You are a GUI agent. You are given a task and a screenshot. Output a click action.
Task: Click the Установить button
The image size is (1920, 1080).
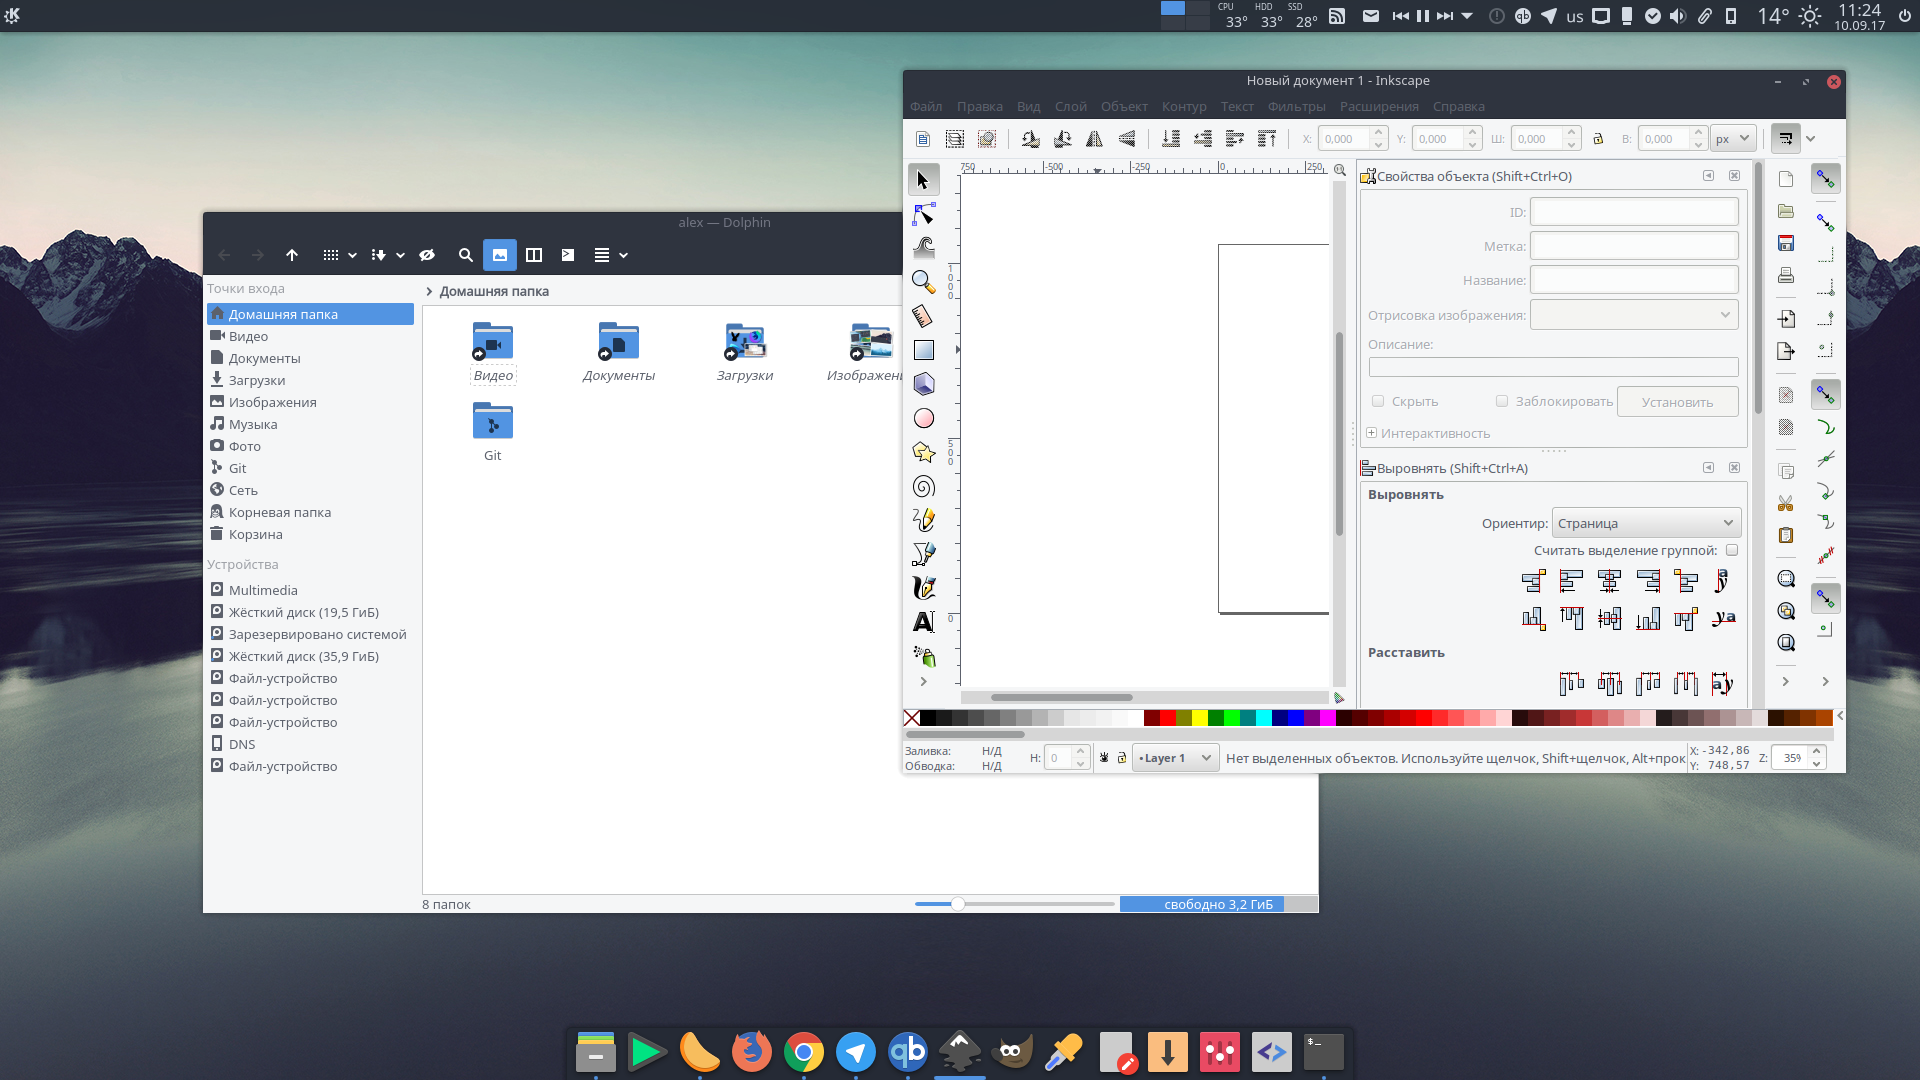coord(1677,402)
